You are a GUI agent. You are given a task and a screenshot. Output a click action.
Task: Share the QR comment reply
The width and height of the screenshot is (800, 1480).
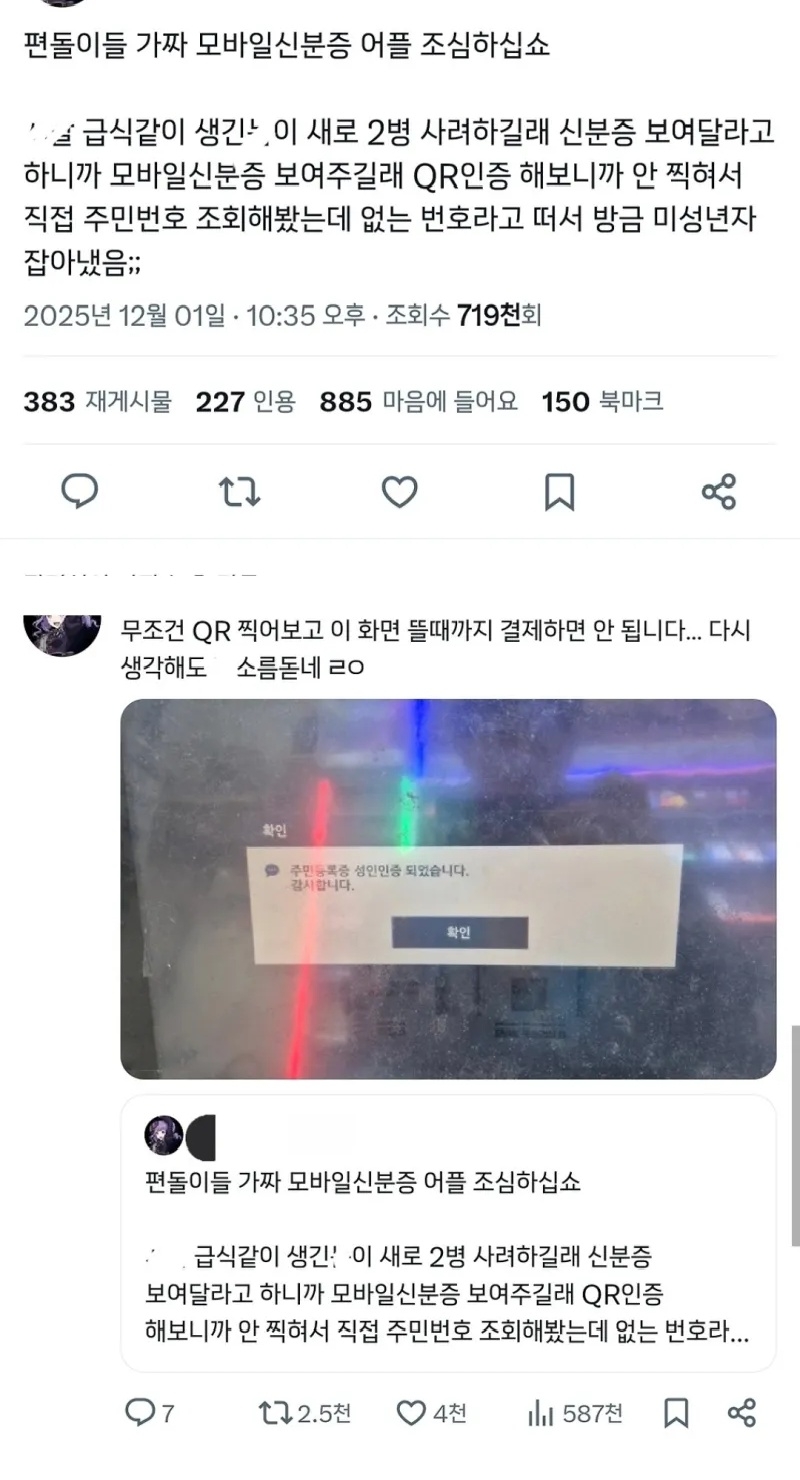741,1413
